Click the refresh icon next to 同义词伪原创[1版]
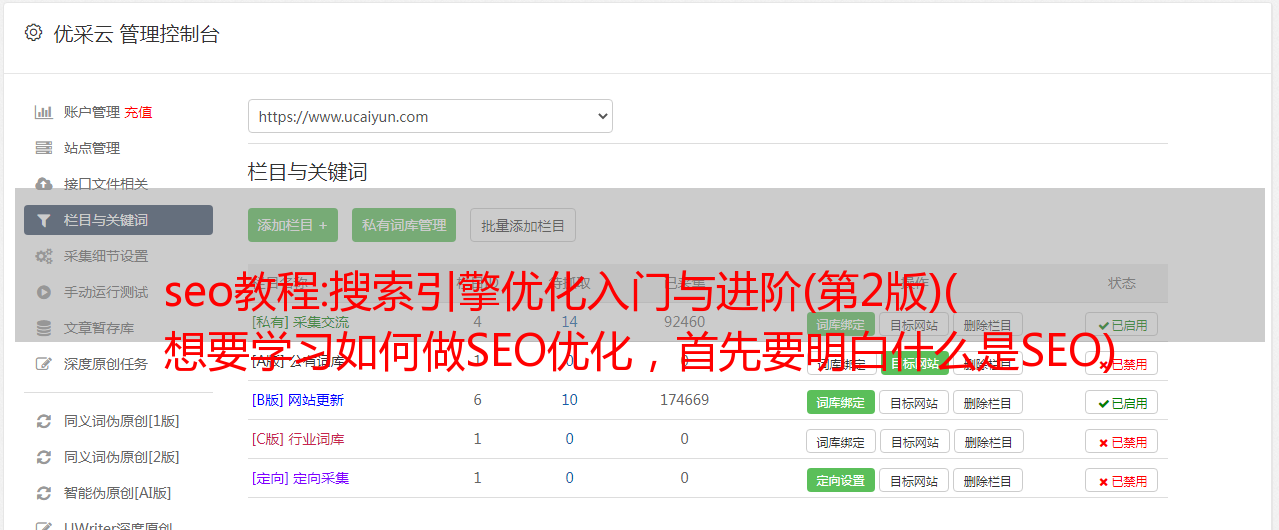 tap(44, 421)
